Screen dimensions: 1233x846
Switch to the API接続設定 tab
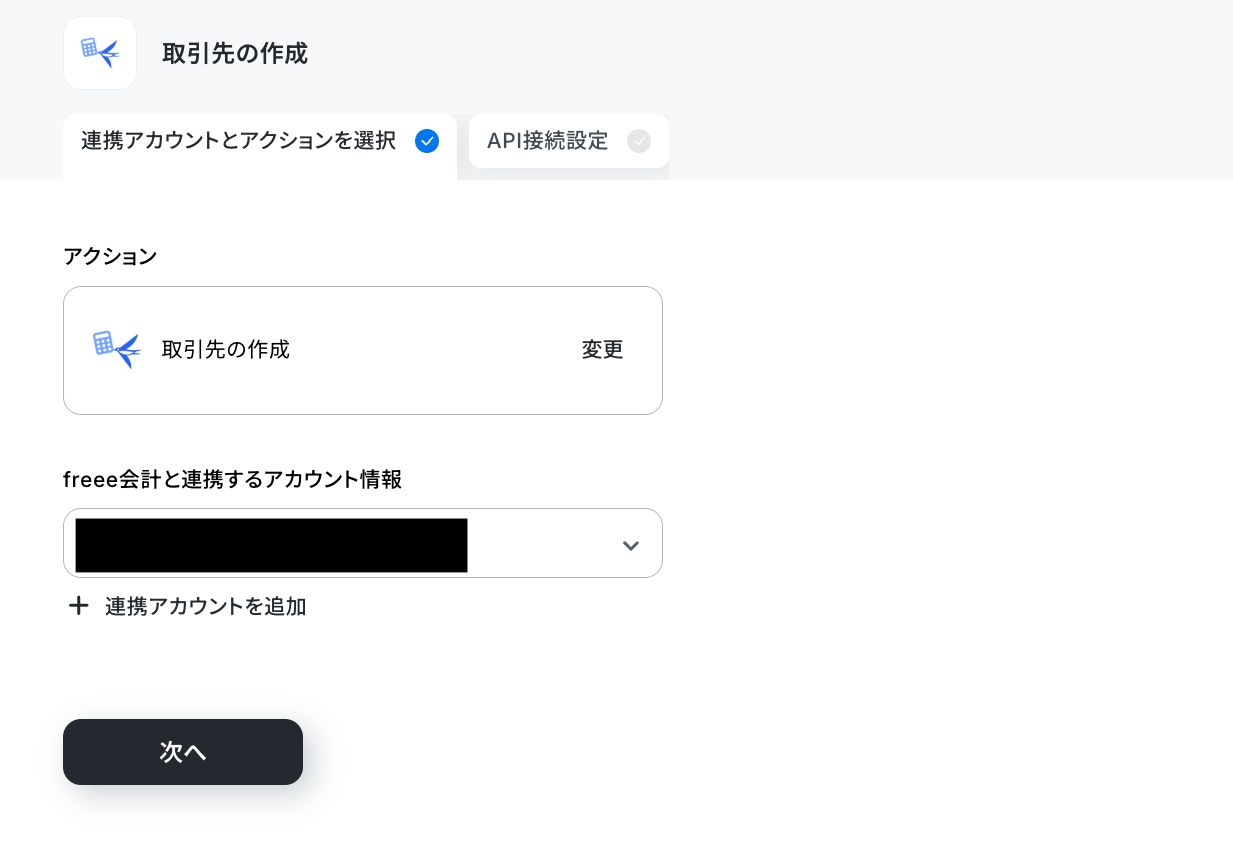[x=569, y=141]
